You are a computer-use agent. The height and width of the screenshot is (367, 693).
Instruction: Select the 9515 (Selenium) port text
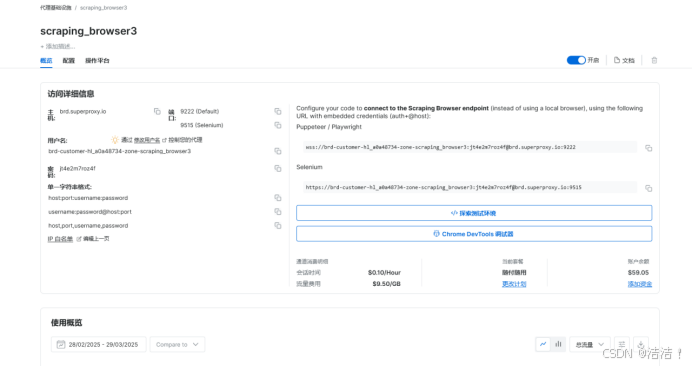tap(202, 126)
